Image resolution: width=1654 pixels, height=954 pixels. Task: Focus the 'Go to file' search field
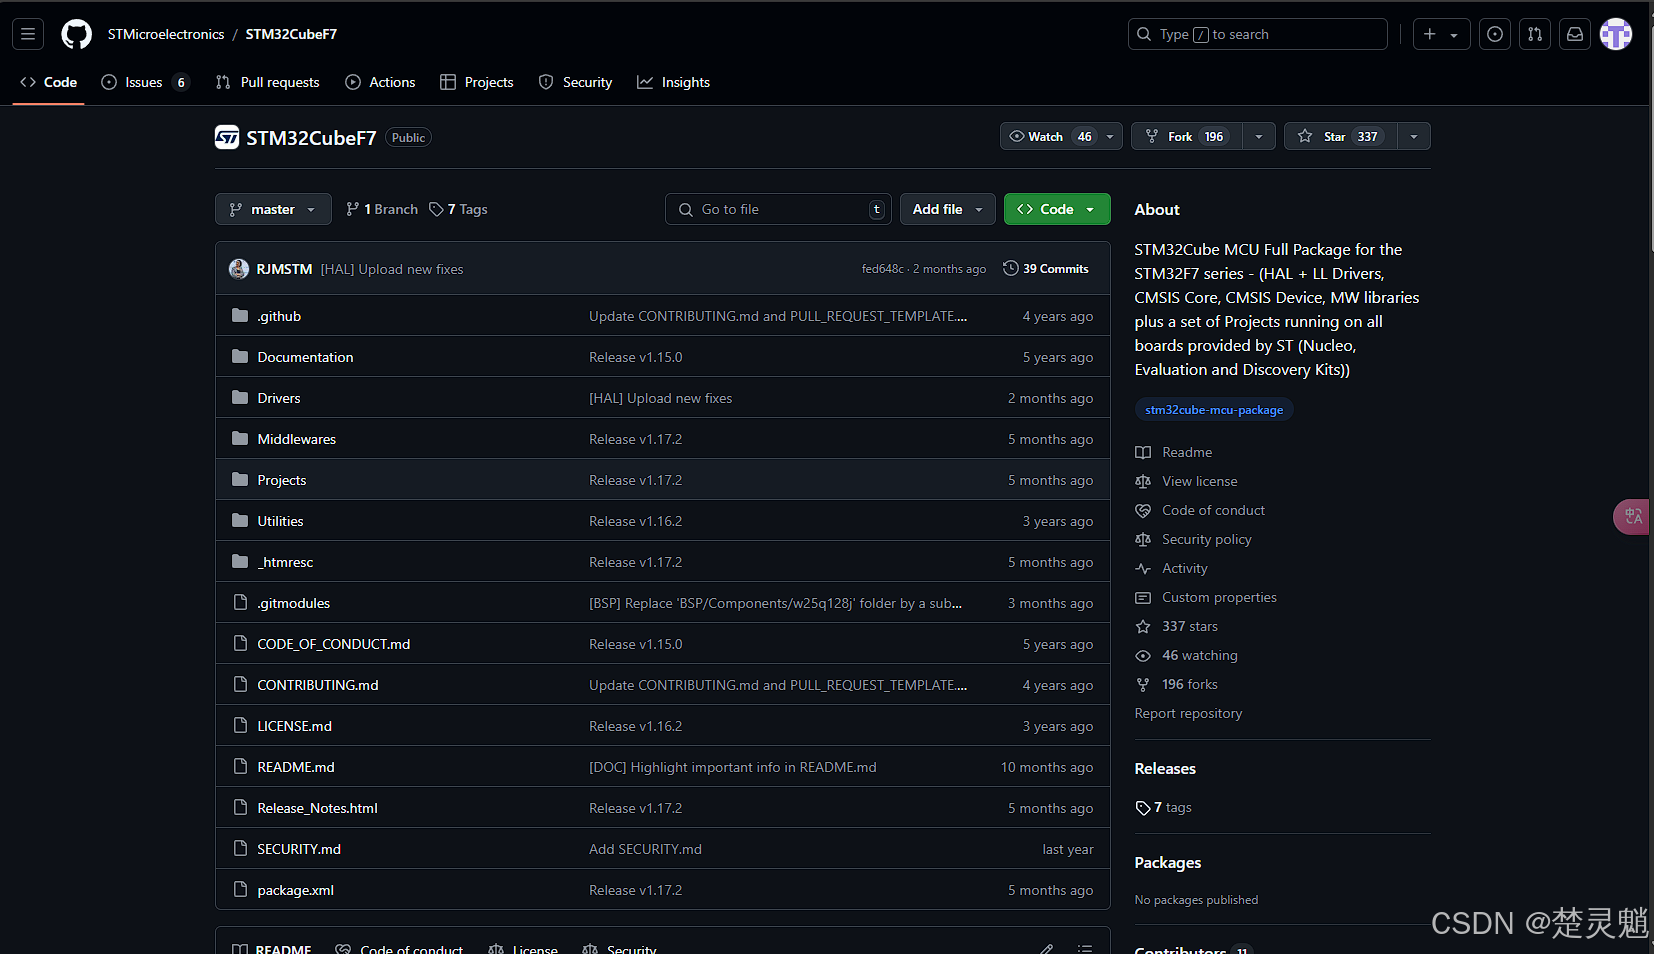[778, 209]
